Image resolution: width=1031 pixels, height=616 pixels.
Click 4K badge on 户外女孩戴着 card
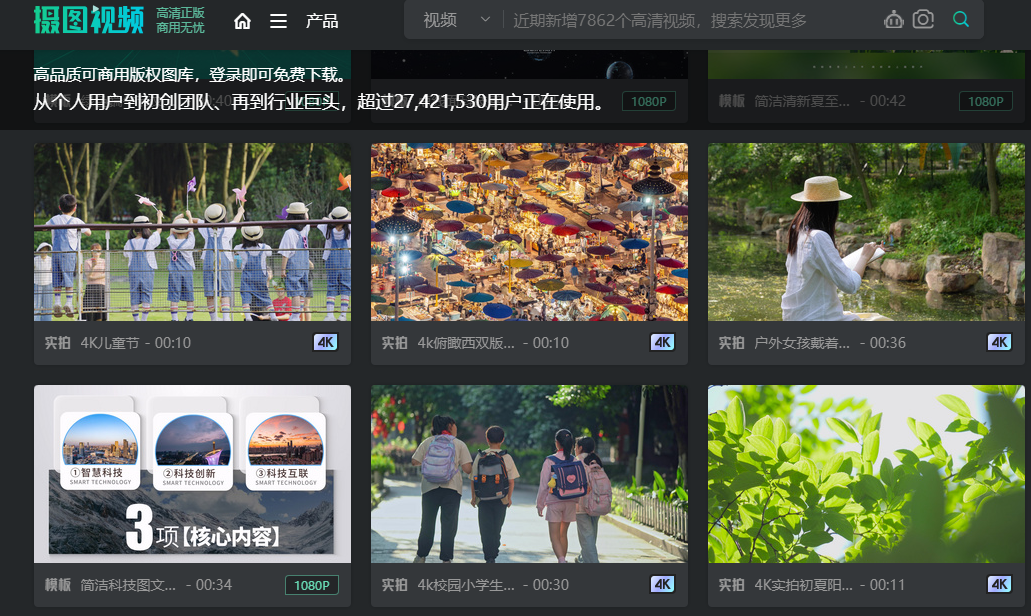[999, 343]
